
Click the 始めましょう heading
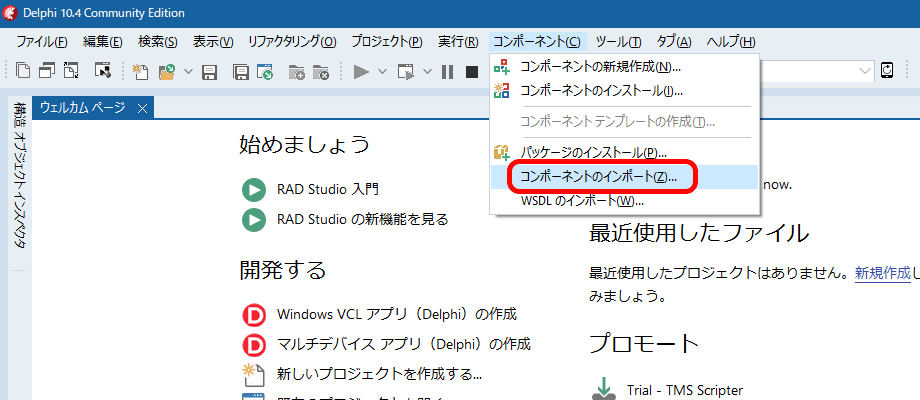coord(305,144)
